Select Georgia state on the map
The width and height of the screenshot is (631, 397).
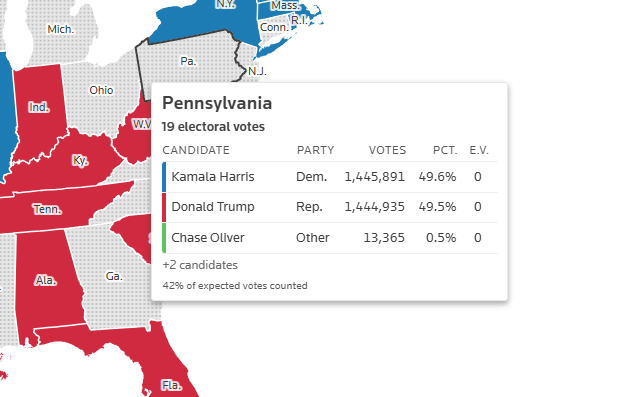click(114, 276)
